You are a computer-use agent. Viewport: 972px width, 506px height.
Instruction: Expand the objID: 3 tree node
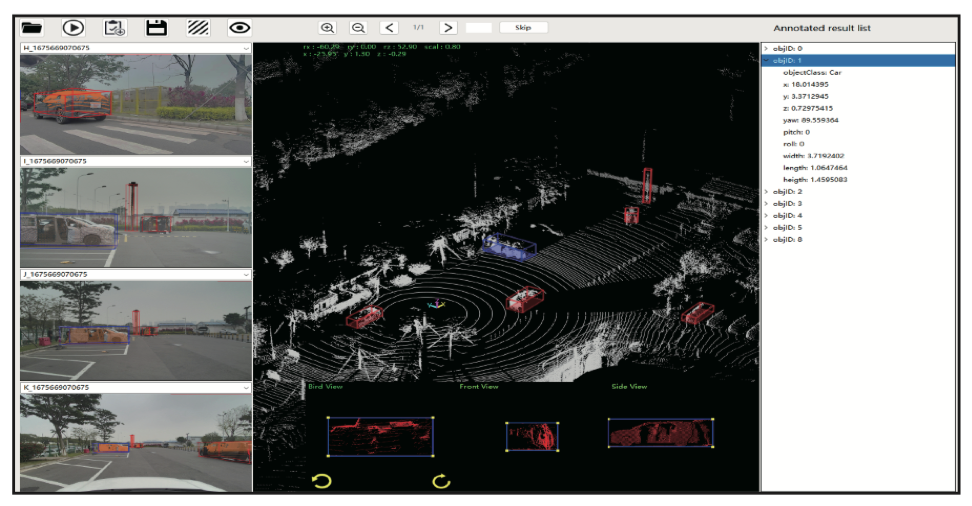(766, 203)
